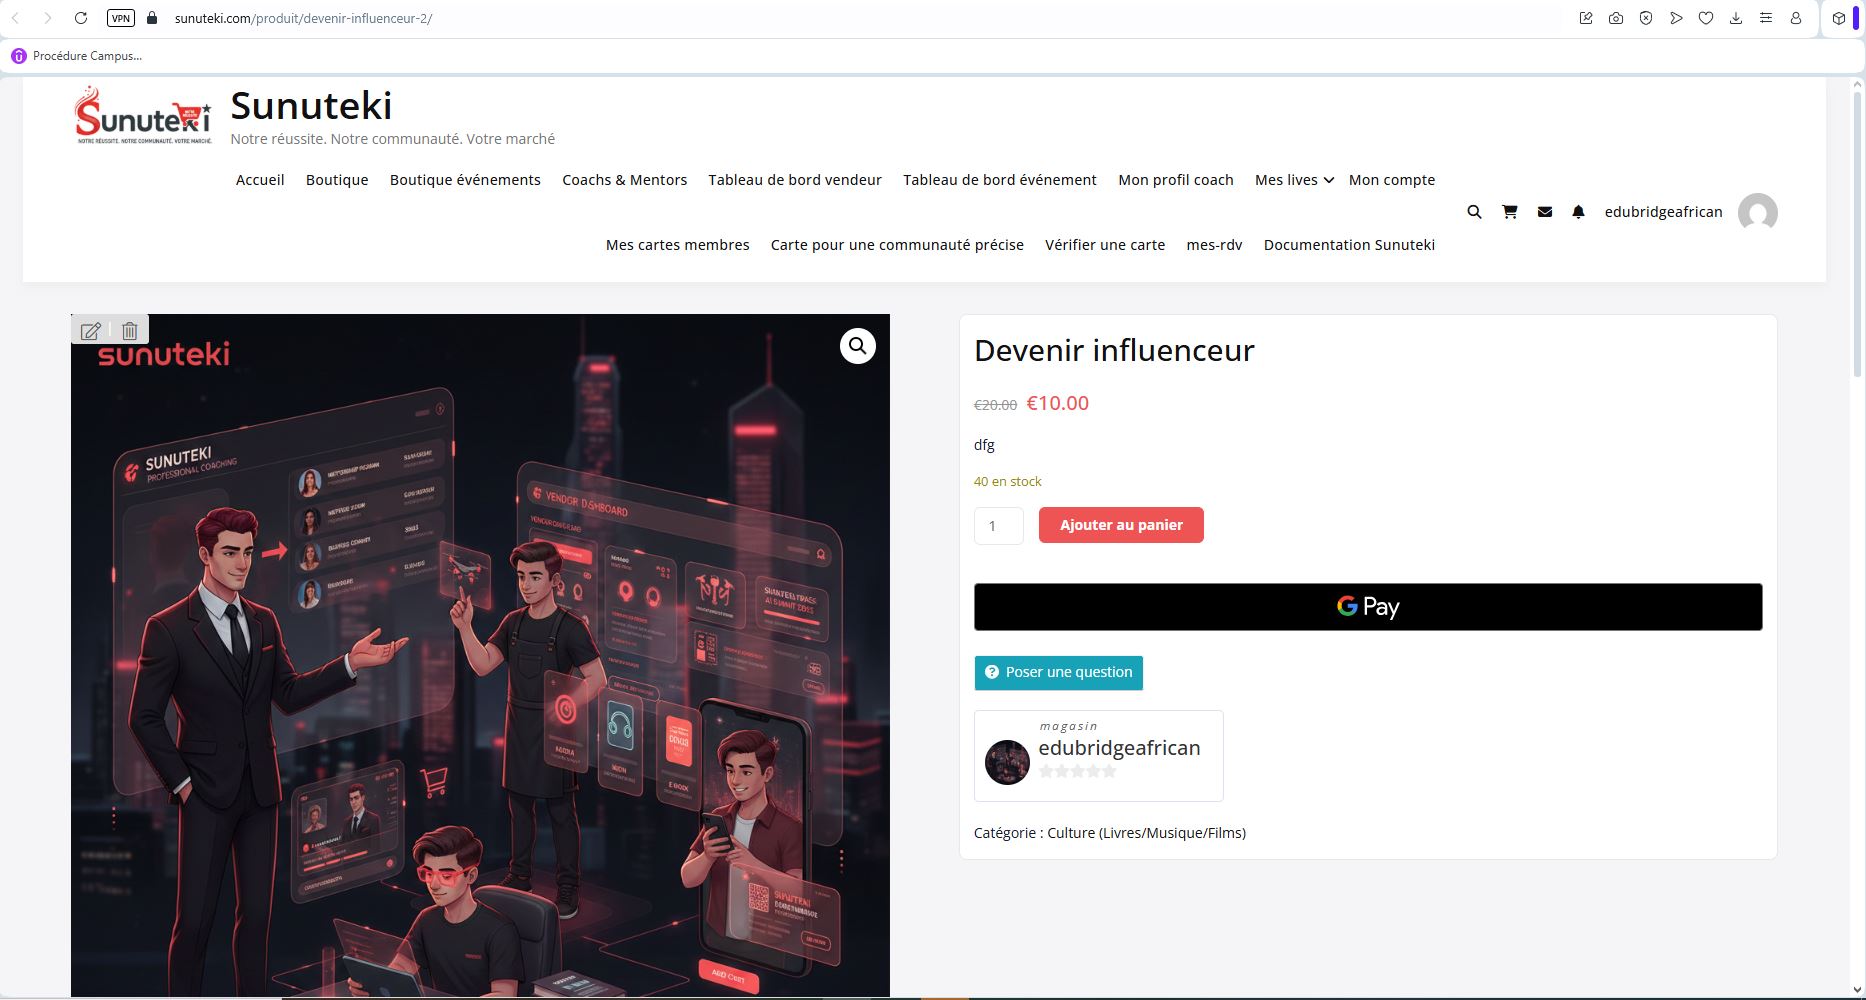The height and width of the screenshot is (1000, 1866).
Task: Click the product quantity input field
Action: coord(998,526)
